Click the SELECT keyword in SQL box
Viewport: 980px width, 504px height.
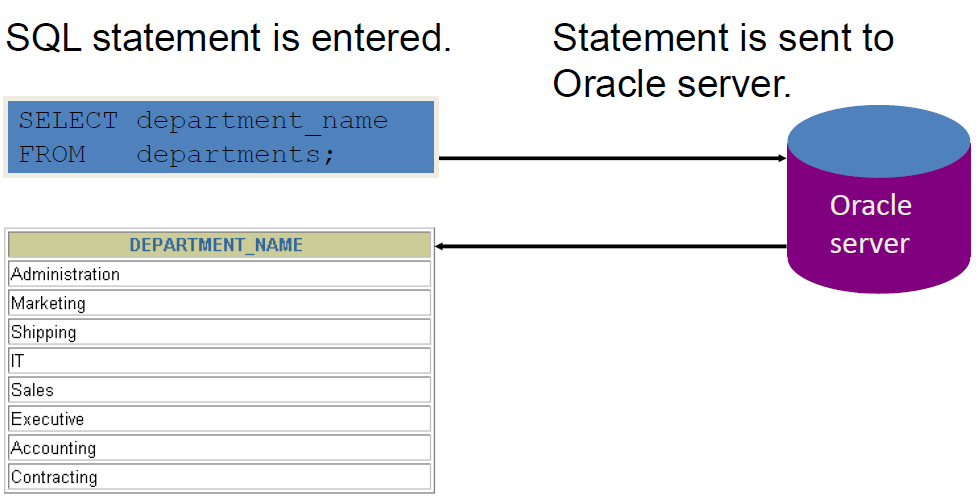[68, 120]
